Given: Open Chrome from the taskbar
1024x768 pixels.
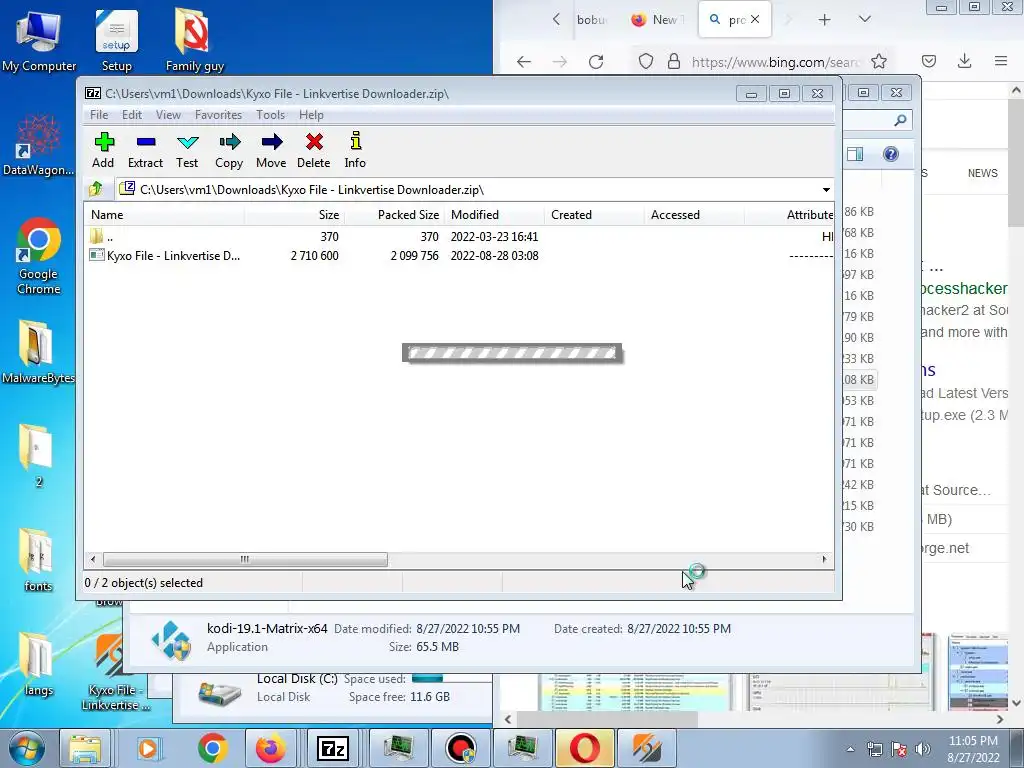Looking at the screenshot, I should [x=212, y=748].
